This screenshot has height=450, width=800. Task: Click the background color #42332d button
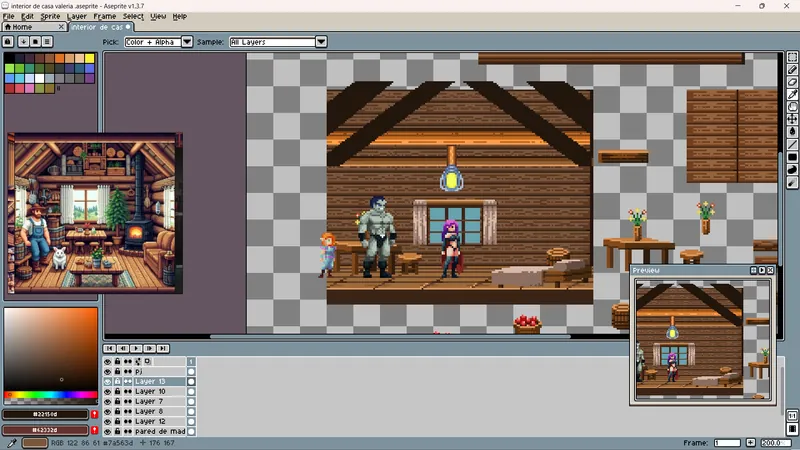pyautogui.click(x=45, y=430)
